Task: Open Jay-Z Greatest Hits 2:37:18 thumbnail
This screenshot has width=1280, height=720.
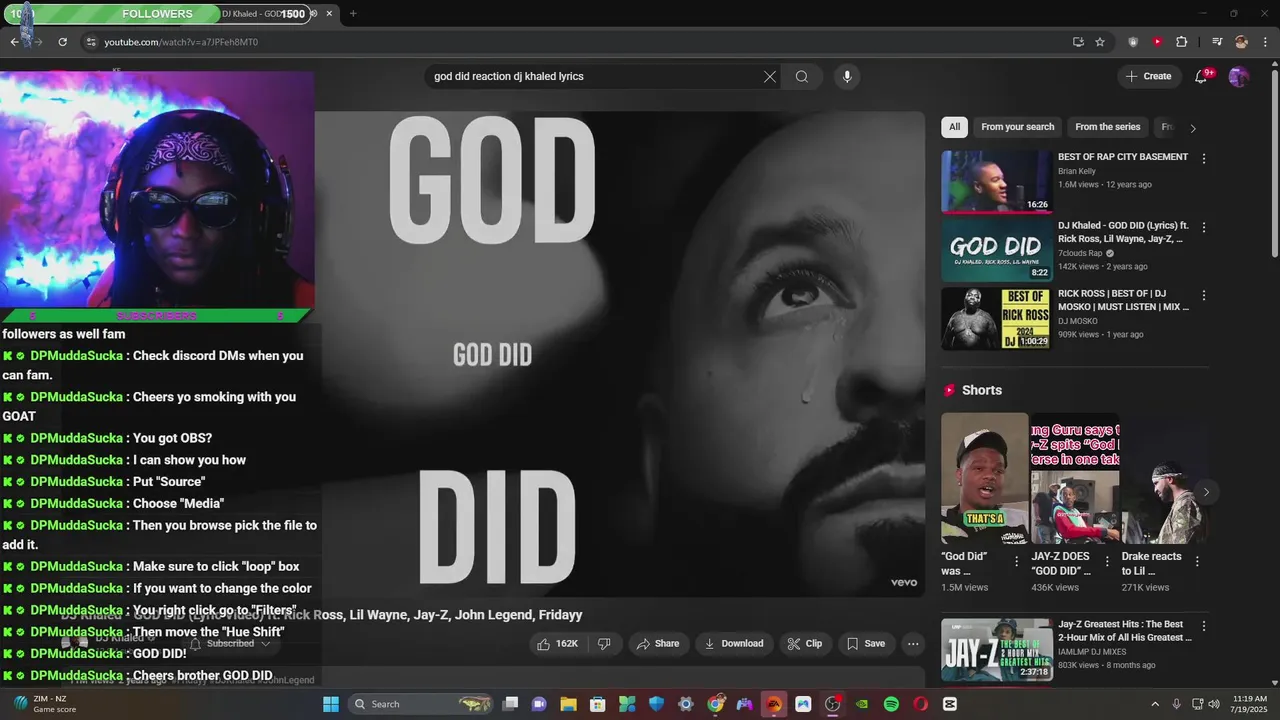Action: [996, 649]
